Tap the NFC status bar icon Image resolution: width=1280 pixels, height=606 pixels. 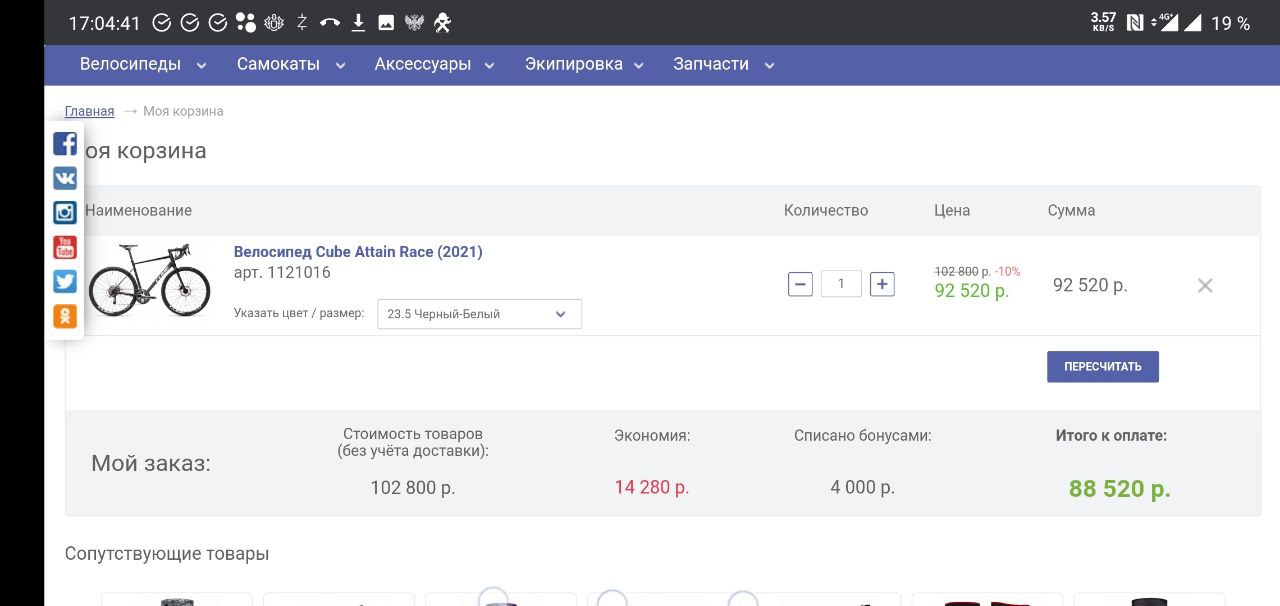tap(1135, 22)
